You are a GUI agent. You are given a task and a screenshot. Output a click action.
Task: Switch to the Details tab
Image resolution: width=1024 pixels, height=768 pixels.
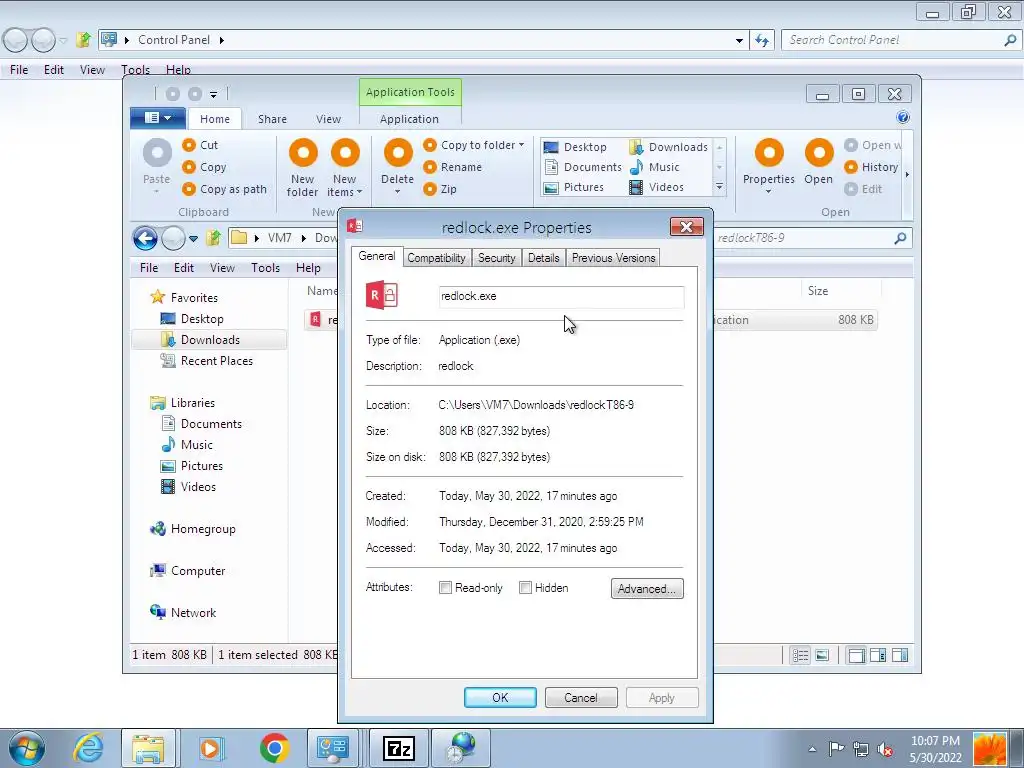[x=543, y=258]
